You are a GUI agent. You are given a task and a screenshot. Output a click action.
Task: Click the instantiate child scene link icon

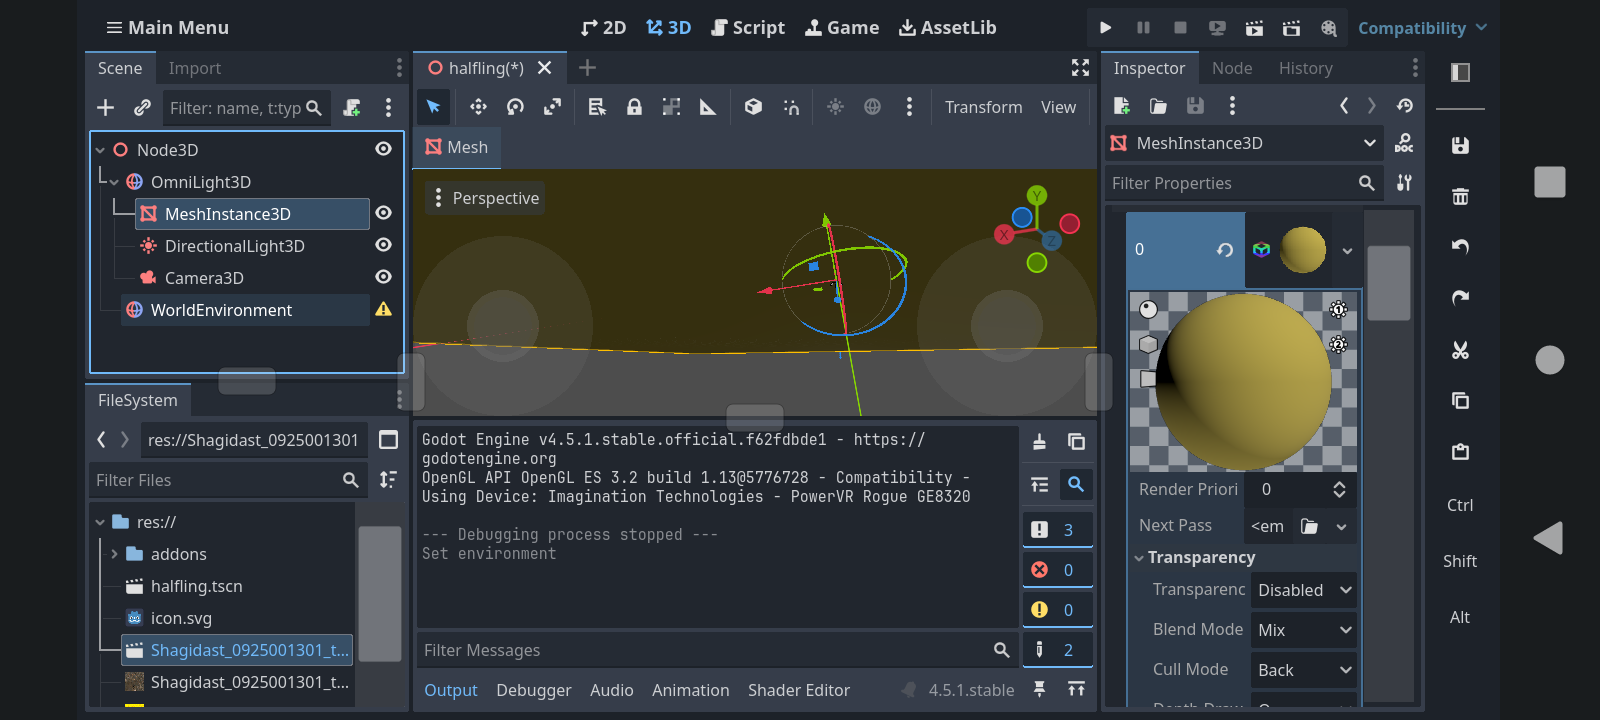pos(142,108)
